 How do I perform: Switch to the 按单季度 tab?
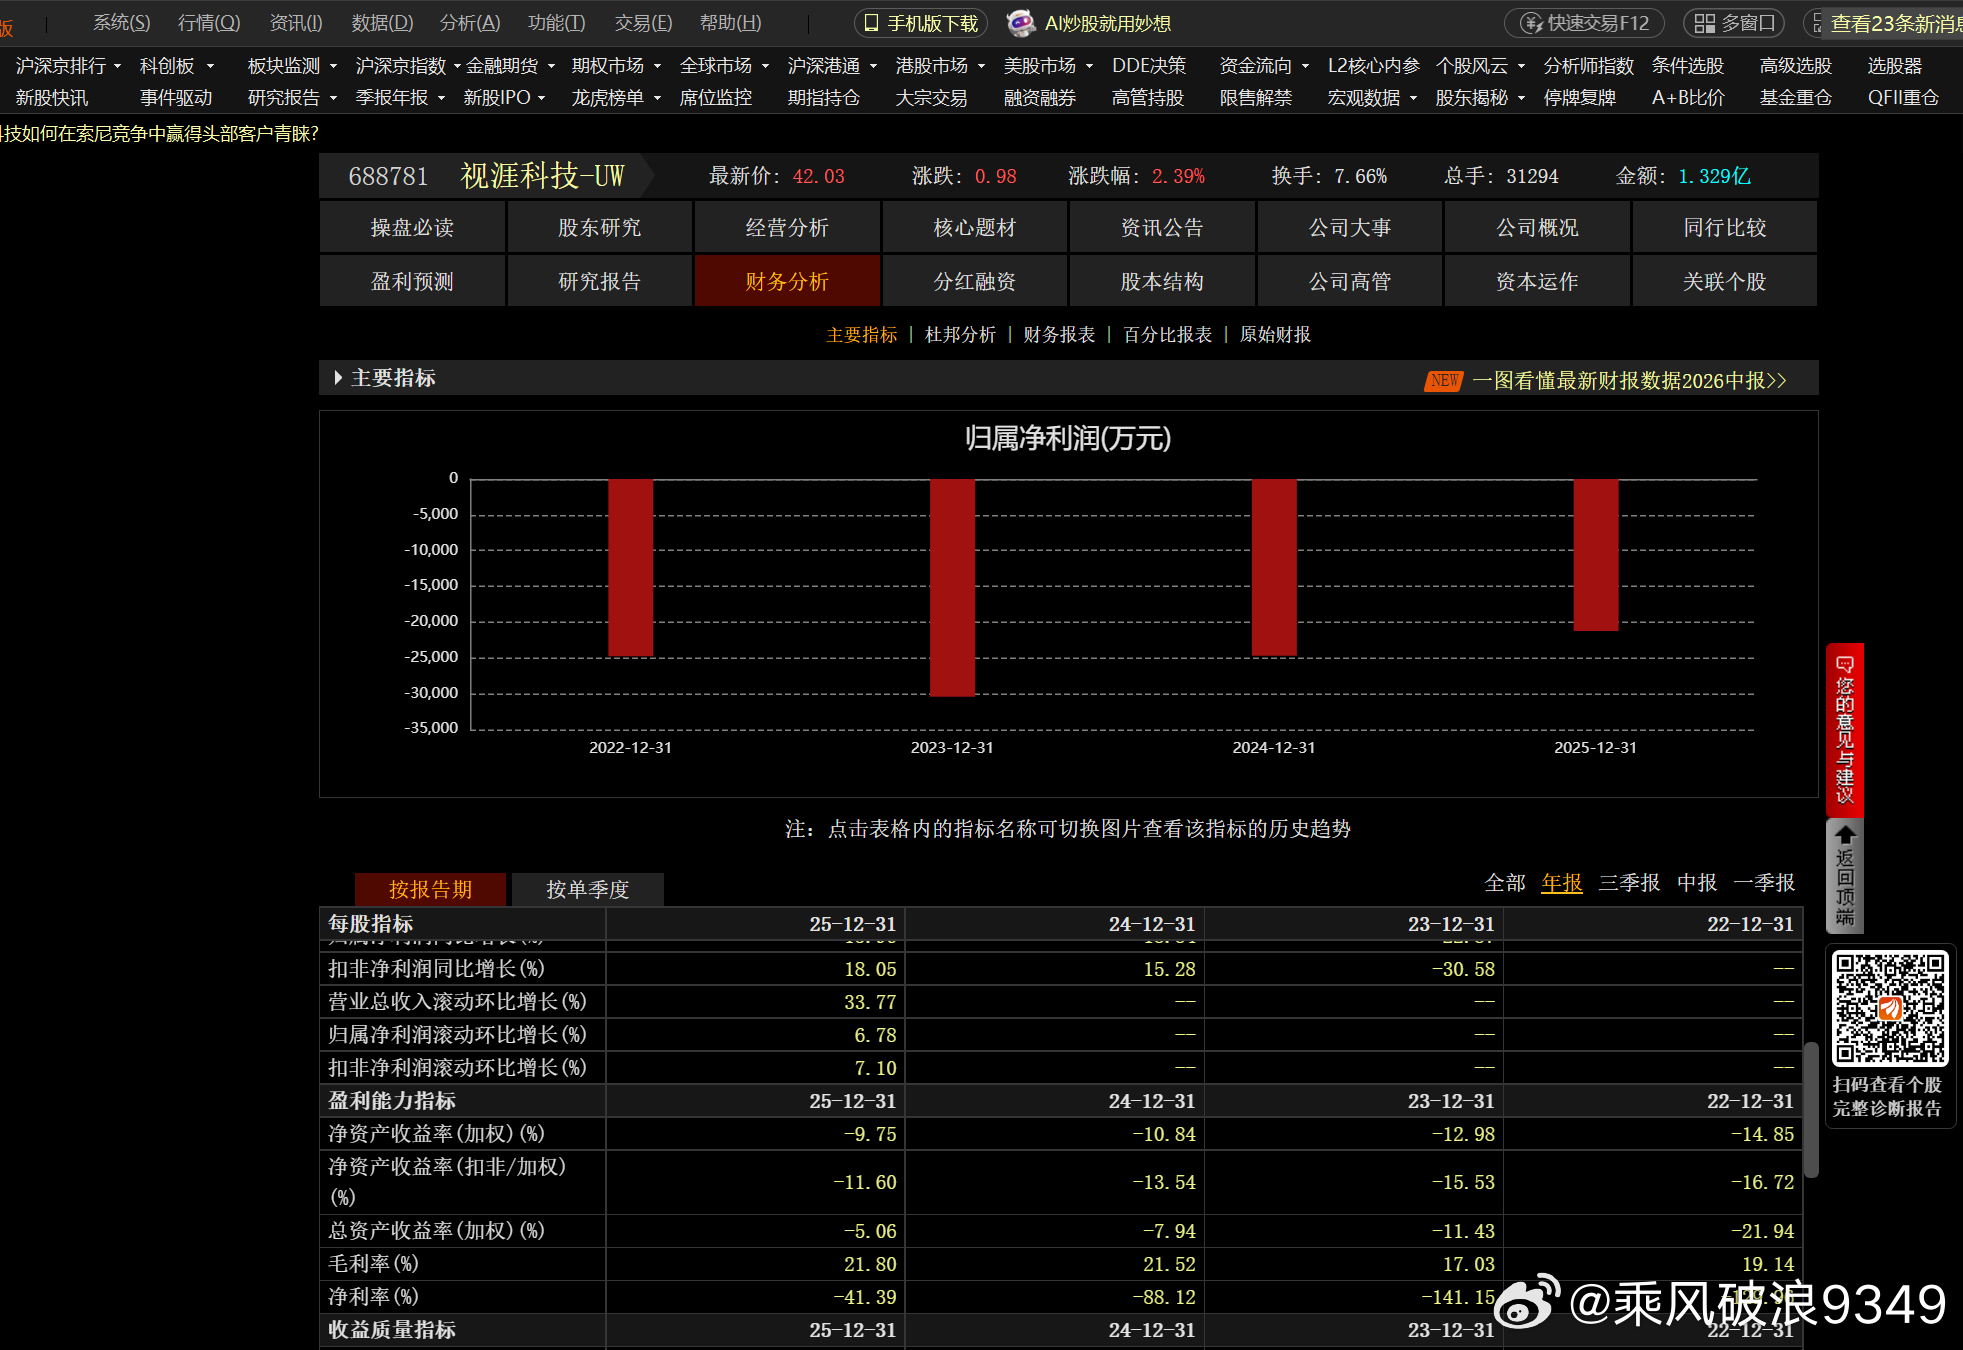[588, 889]
